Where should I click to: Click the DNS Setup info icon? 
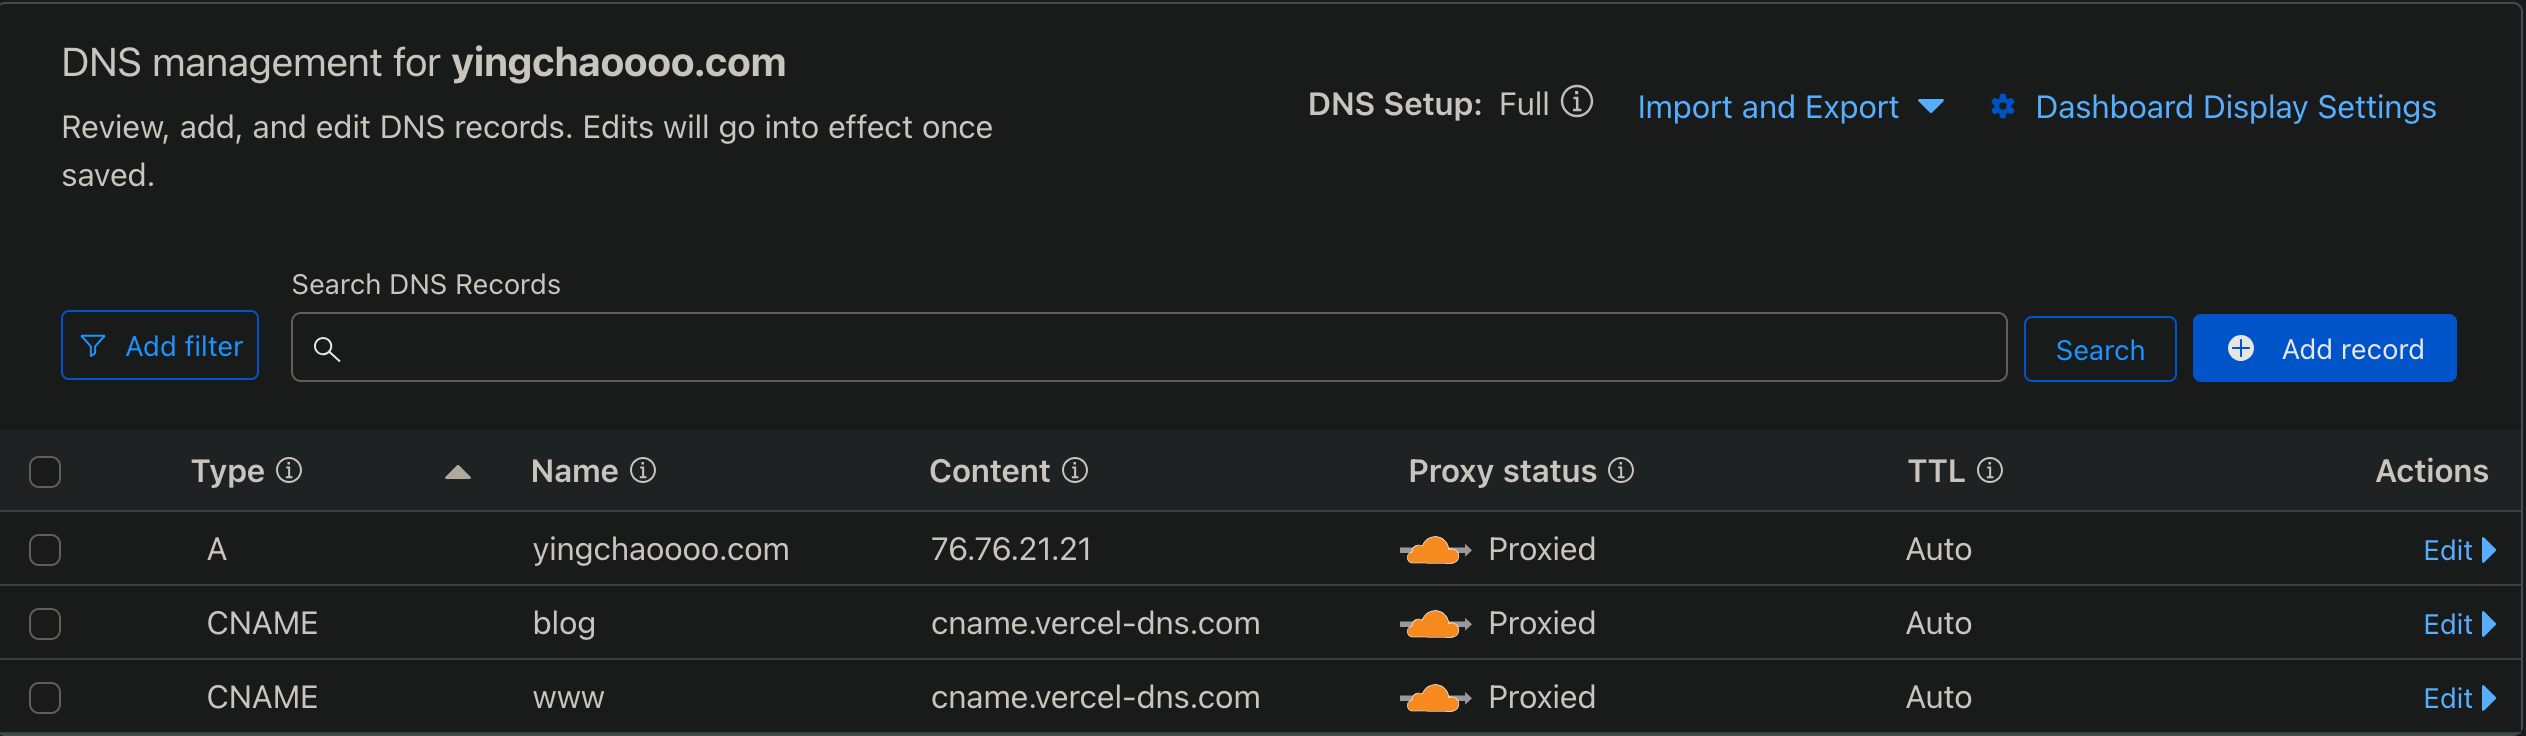point(1577,102)
